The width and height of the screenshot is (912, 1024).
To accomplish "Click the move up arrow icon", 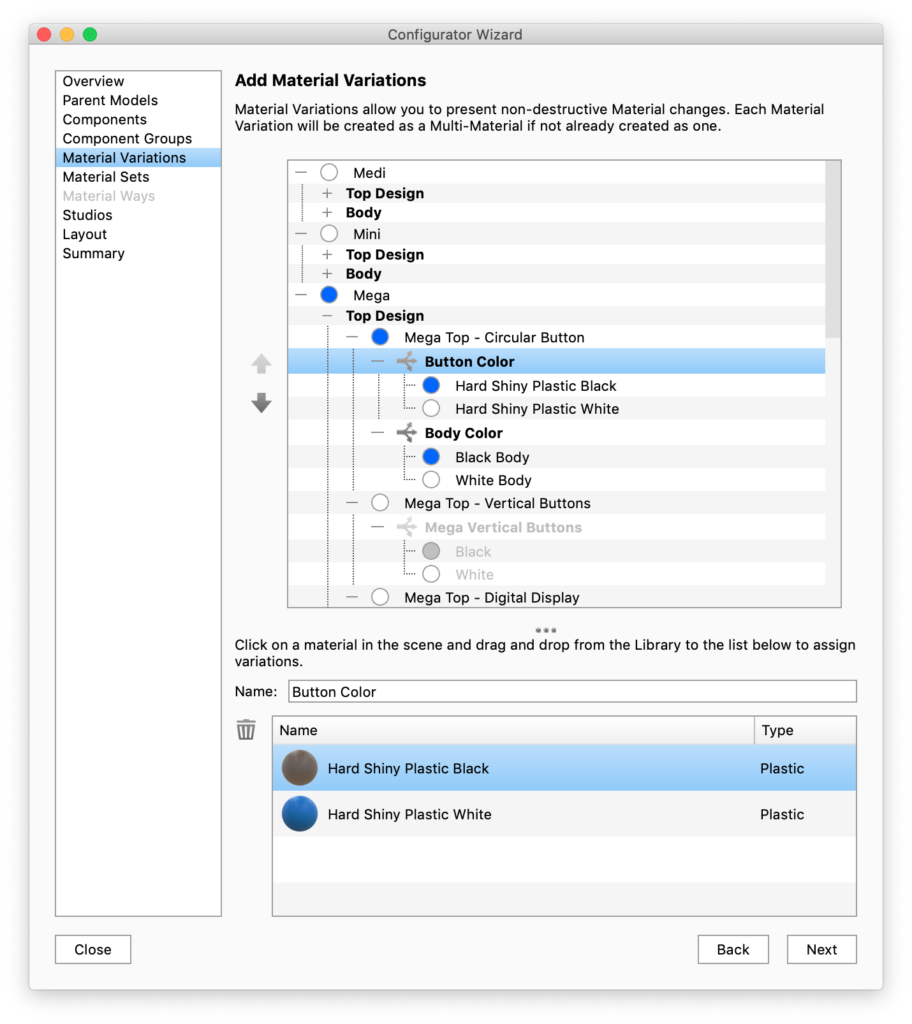I will (261, 364).
